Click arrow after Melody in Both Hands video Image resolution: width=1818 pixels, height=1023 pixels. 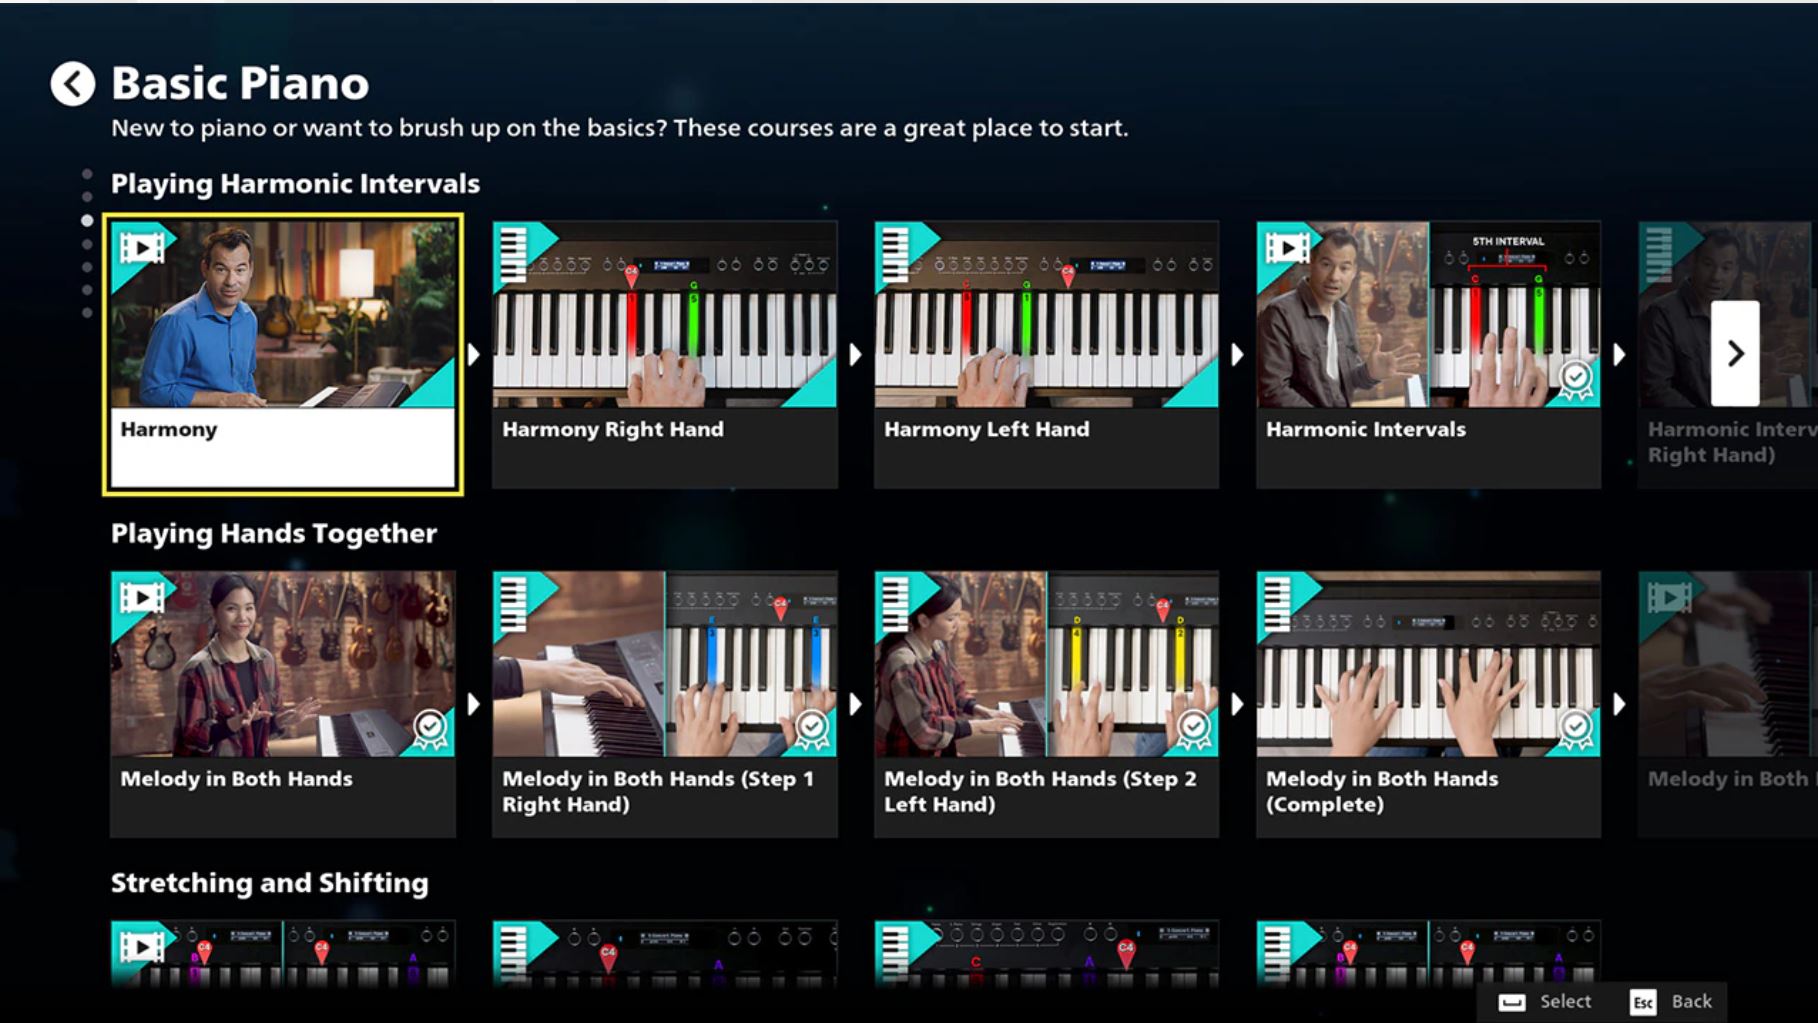pyautogui.click(x=474, y=704)
